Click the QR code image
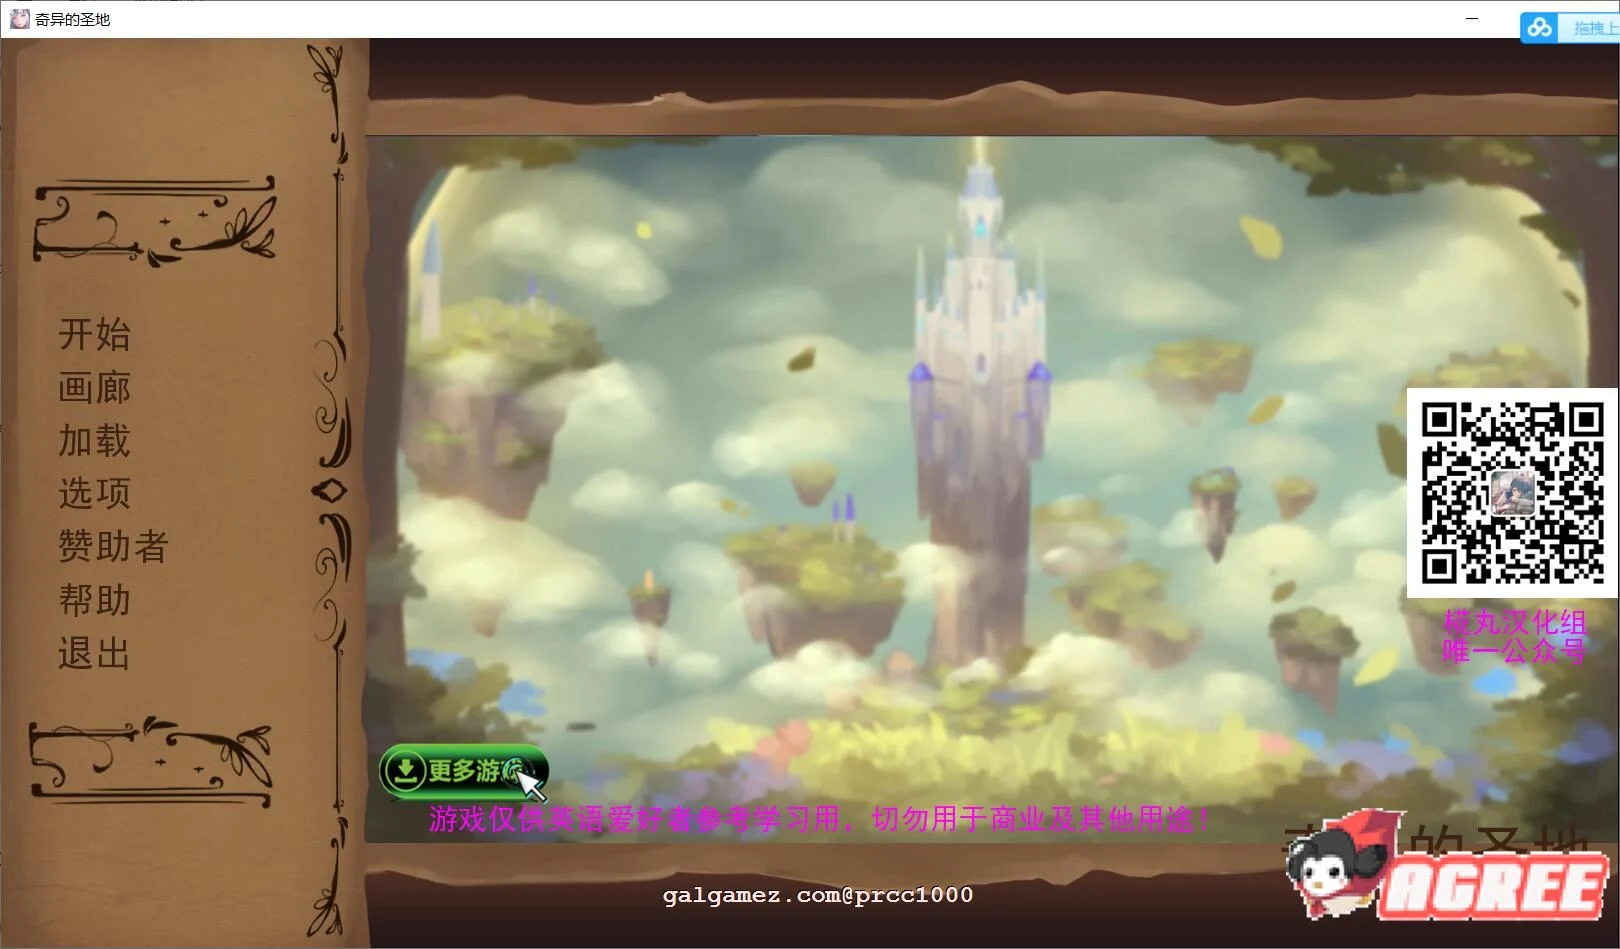 (x=1513, y=492)
